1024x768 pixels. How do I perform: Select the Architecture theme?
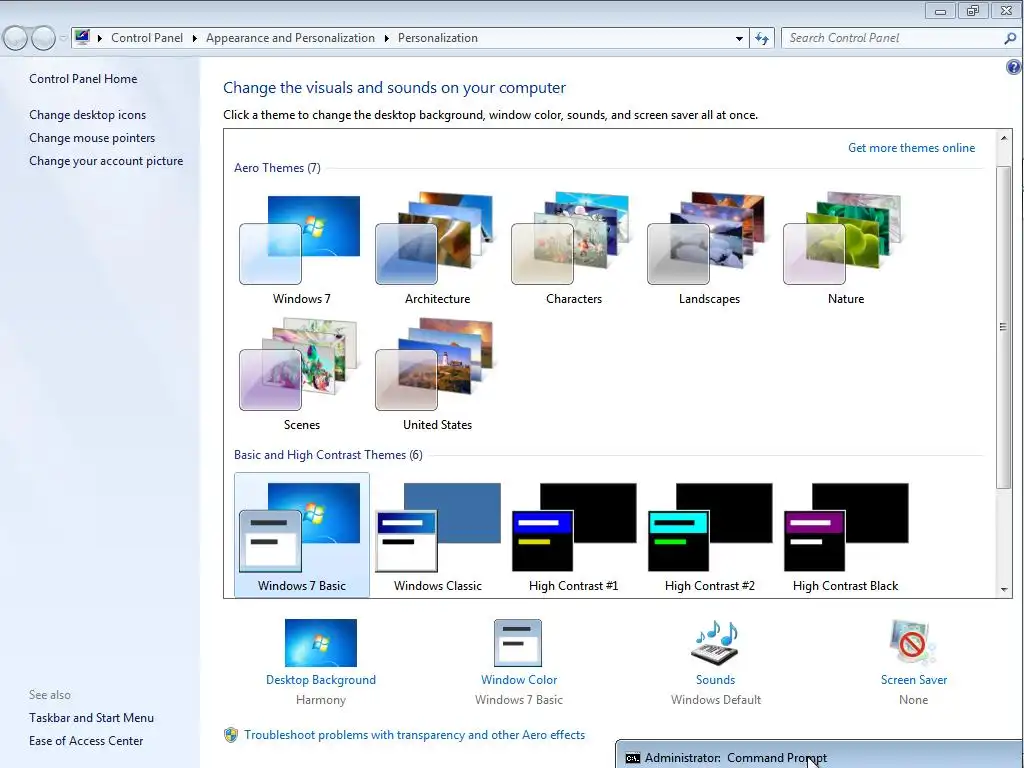coord(437,249)
